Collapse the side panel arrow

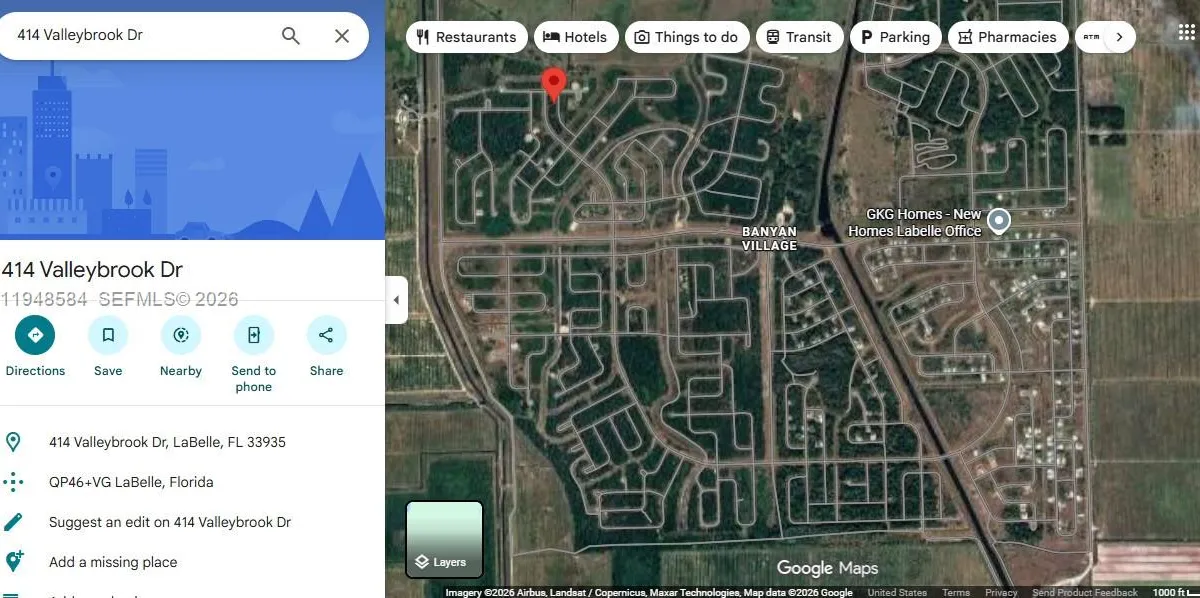point(396,300)
